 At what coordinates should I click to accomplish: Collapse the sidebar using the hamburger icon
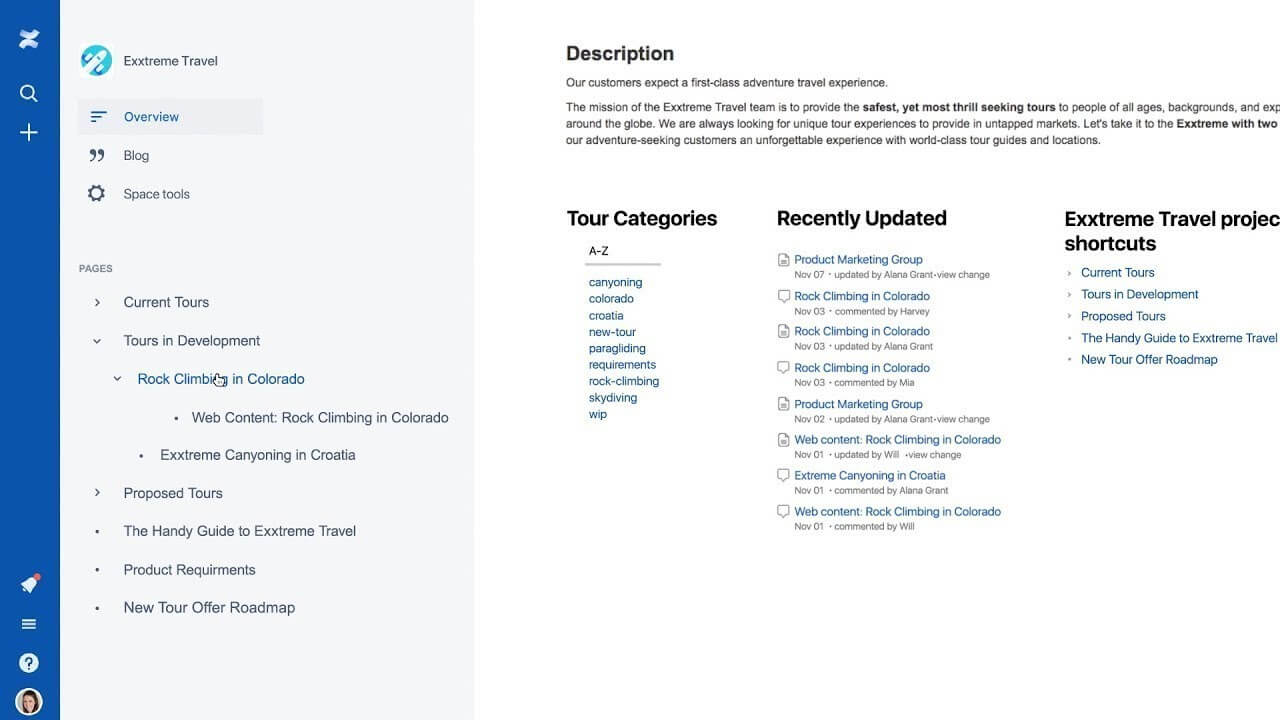click(x=29, y=623)
